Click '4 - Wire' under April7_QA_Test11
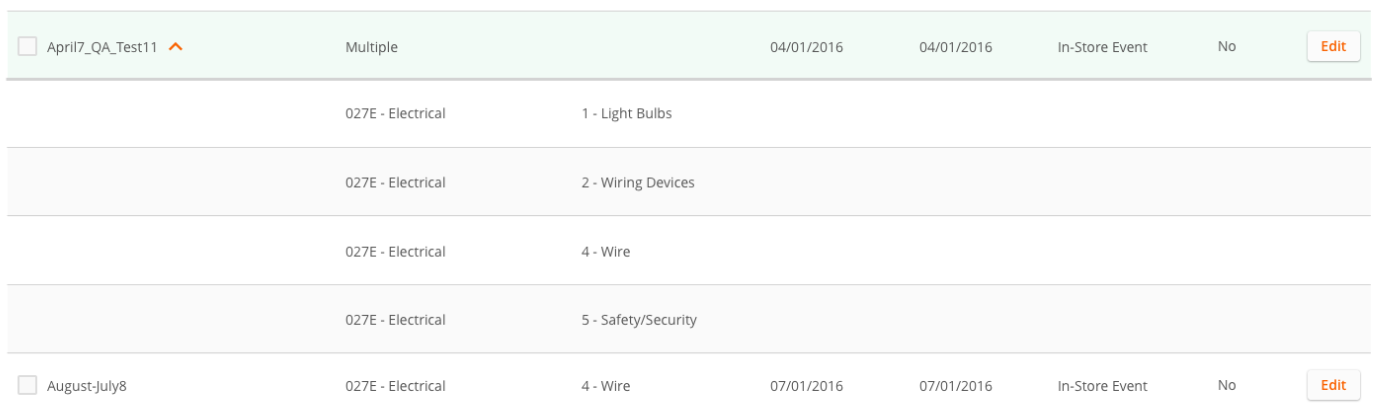This screenshot has height=413, width=1382. click(606, 252)
